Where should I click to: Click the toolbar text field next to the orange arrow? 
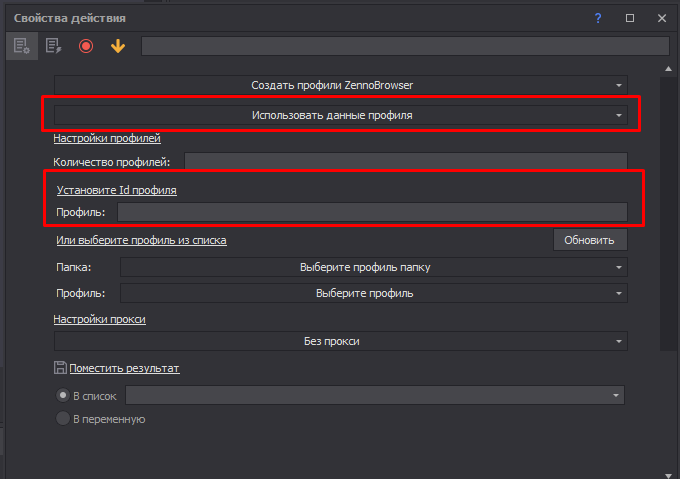[404, 46]
